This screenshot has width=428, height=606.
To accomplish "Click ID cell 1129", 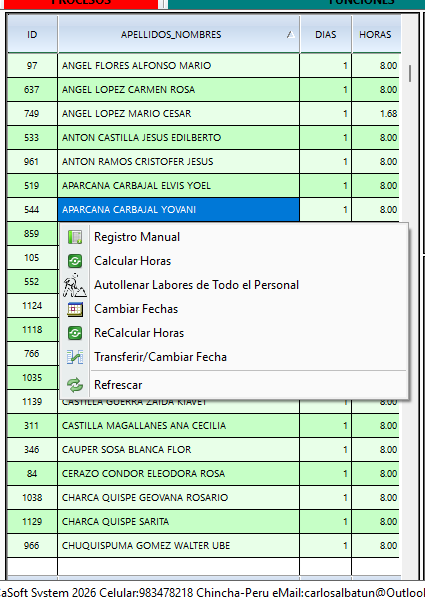I will pos(32,521).
